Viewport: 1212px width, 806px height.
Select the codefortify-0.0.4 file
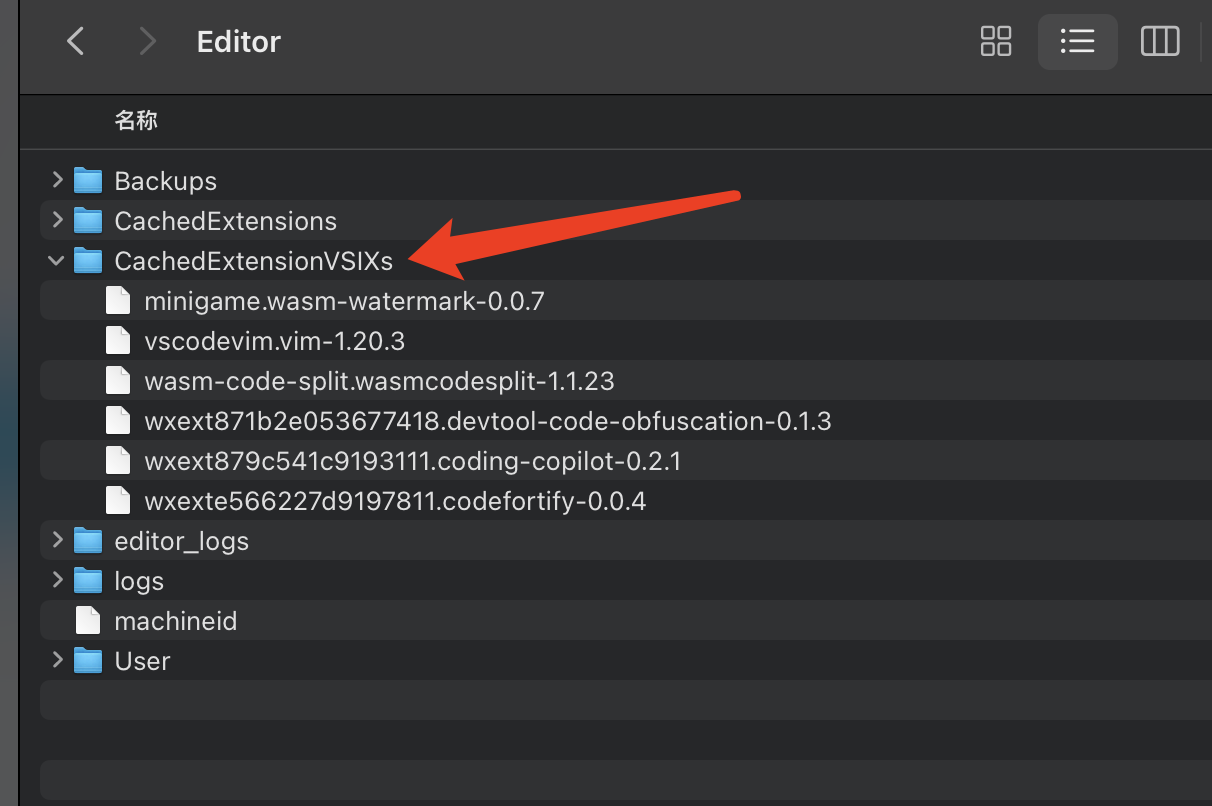395,501
